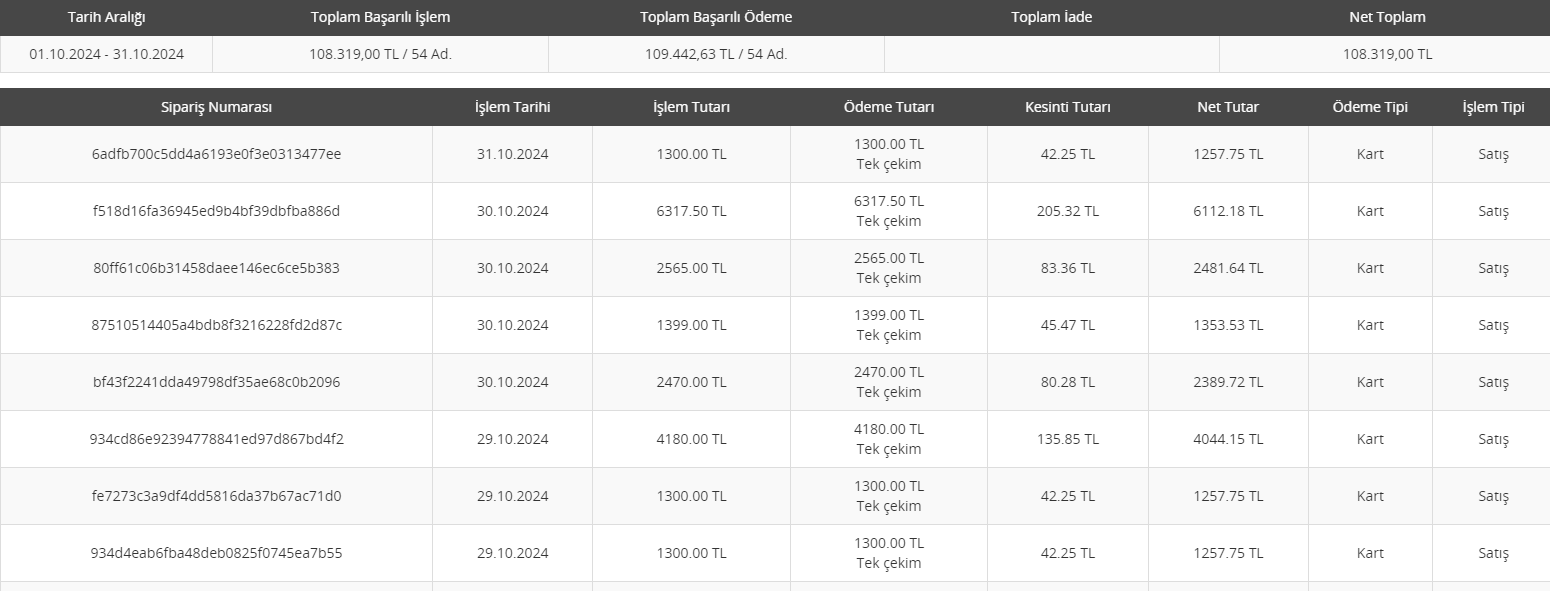Click order 80ff61c06b31458daee146ec6ce5b383
The image size is (1550, 591).
pos(216,268)
